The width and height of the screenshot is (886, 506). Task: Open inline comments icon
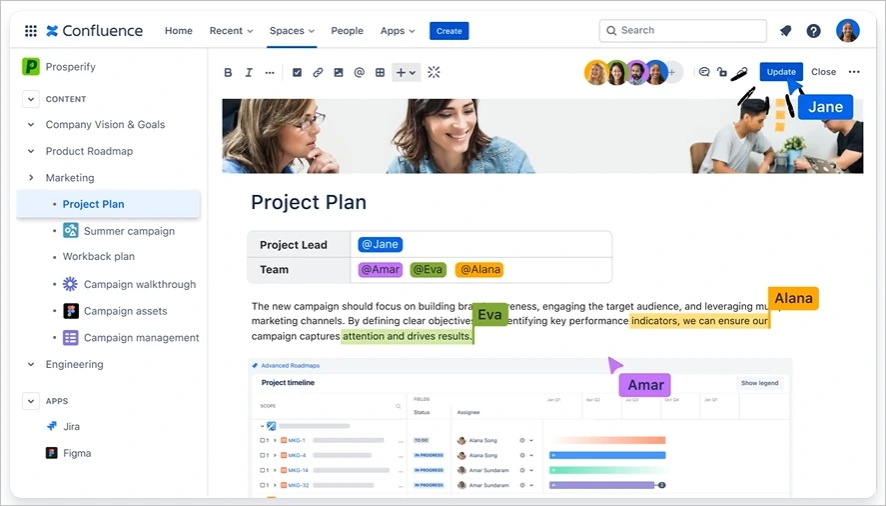tap(704, 72)
